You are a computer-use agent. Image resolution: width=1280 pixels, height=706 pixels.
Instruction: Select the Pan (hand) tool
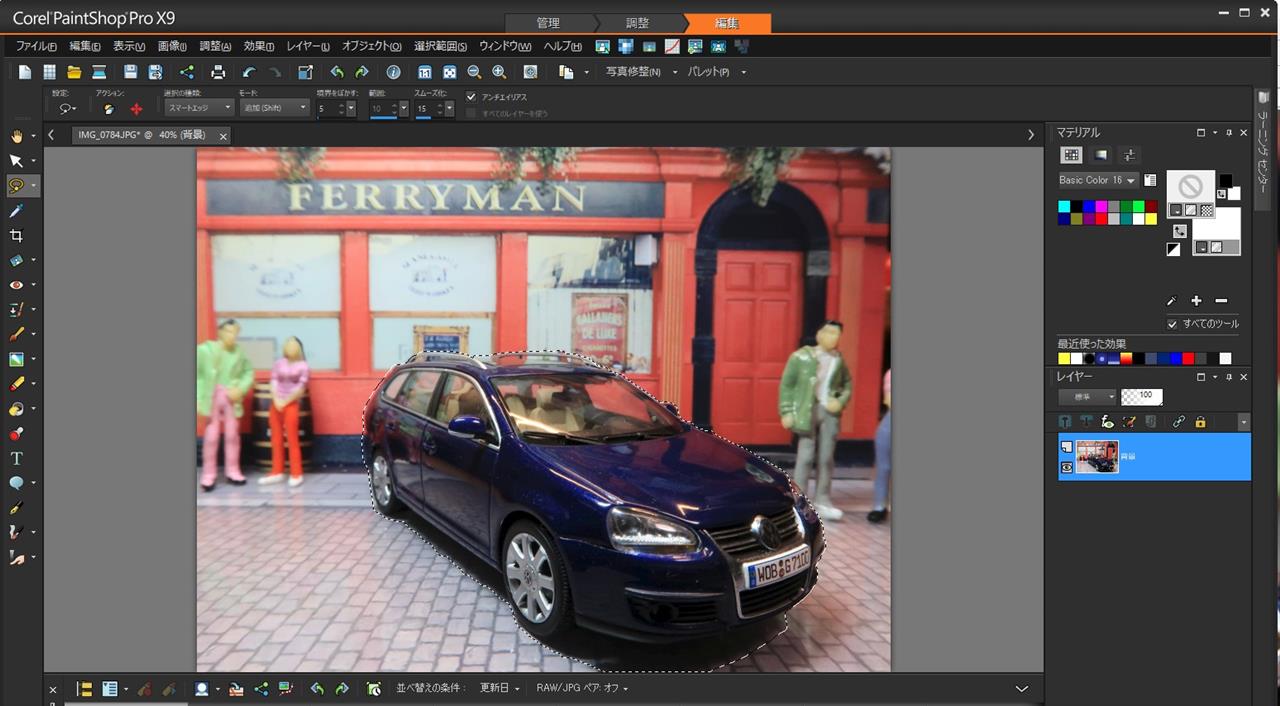(x=16, y=136)
